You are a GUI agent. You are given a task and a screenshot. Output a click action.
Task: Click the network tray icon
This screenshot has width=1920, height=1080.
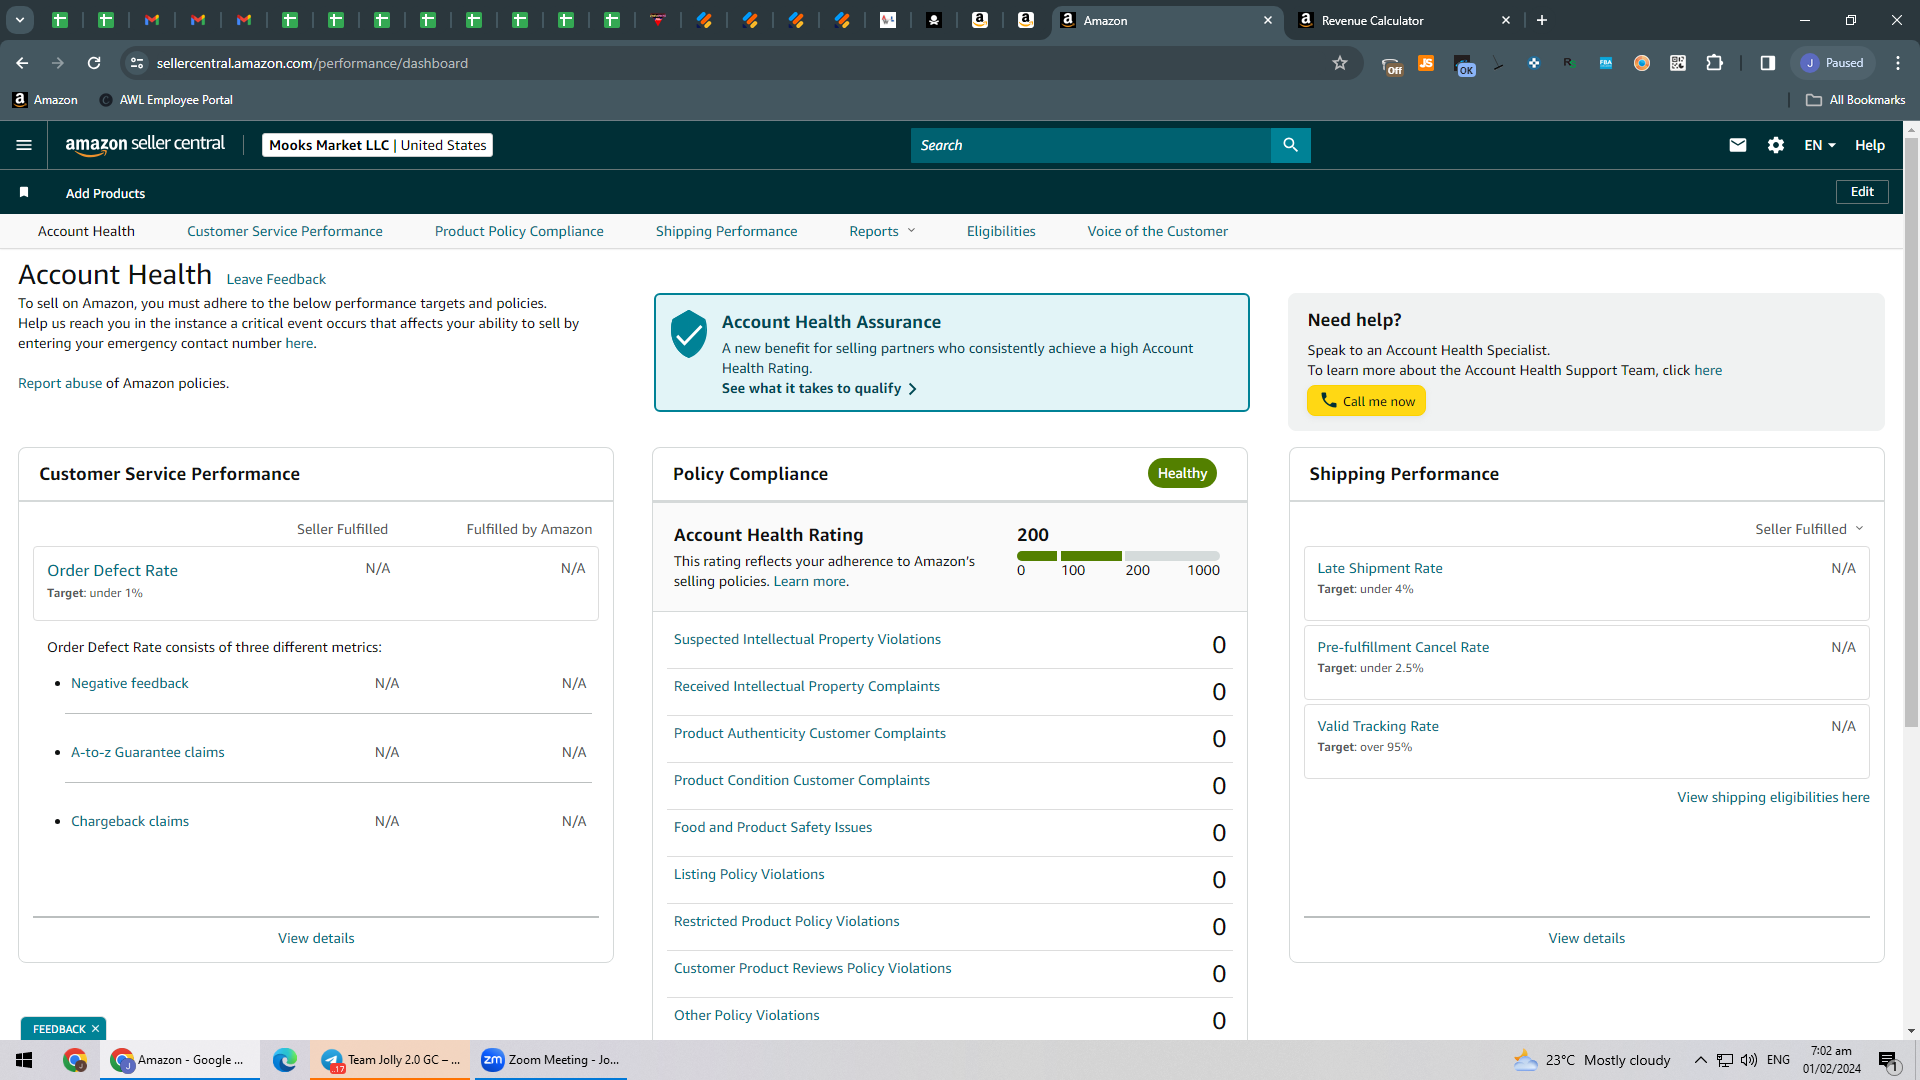(x=1725, y=1060)
